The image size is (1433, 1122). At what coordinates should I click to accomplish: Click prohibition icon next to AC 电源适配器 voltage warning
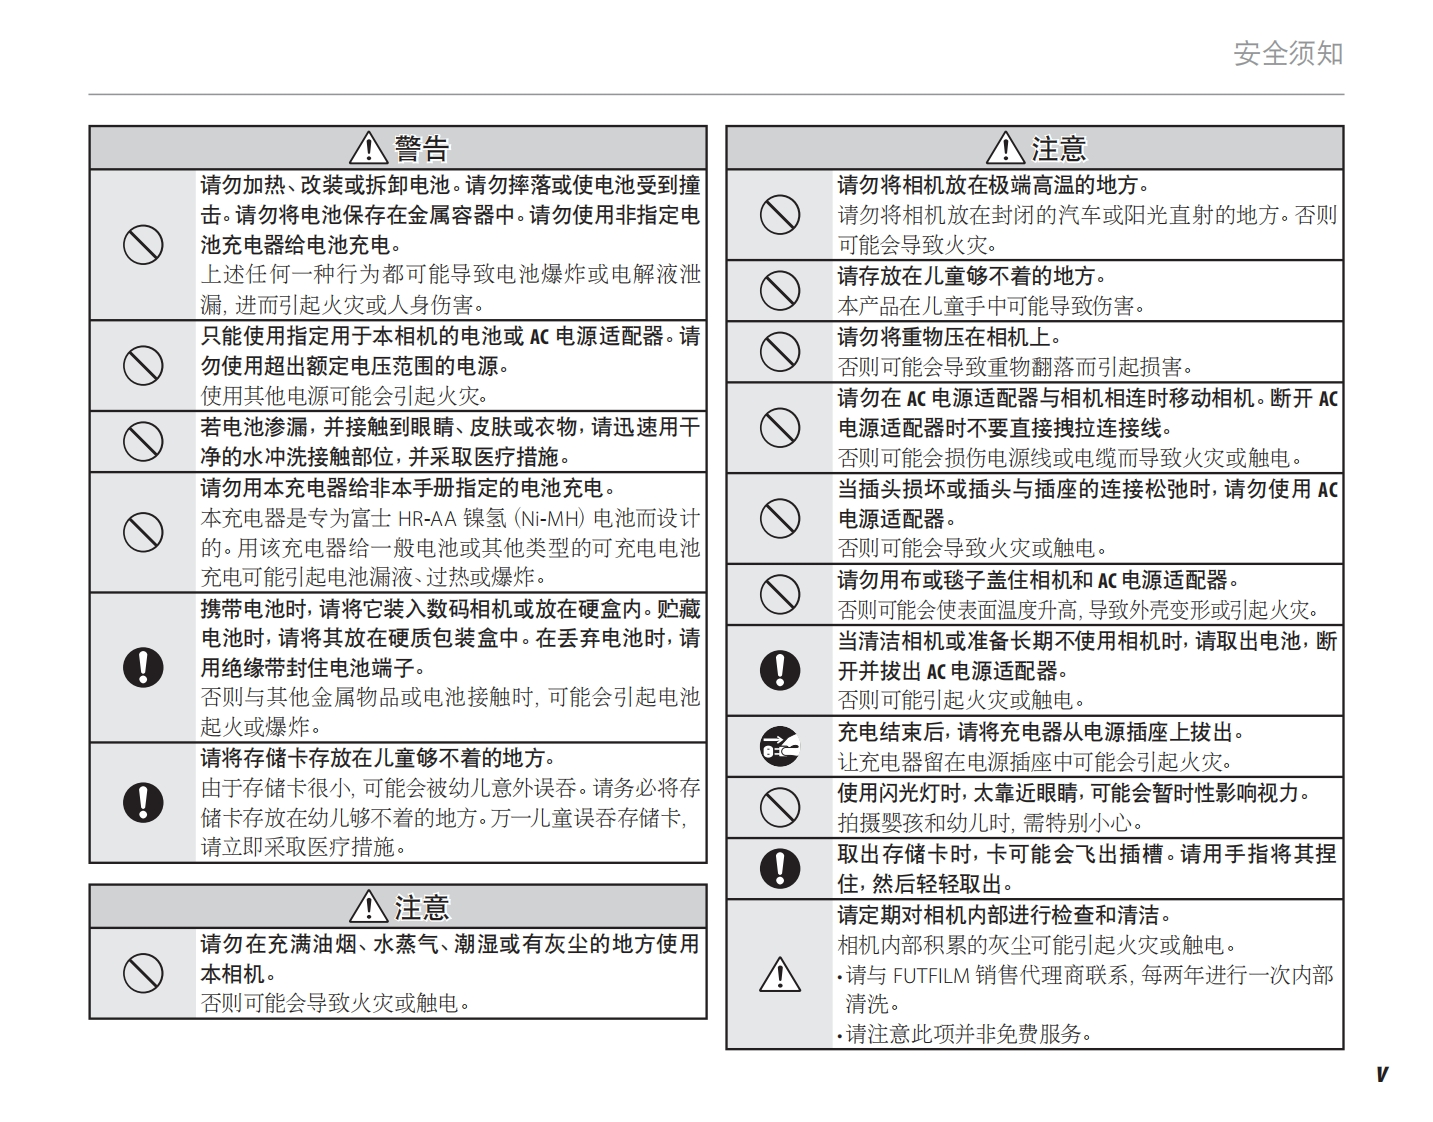coord(143,365)
